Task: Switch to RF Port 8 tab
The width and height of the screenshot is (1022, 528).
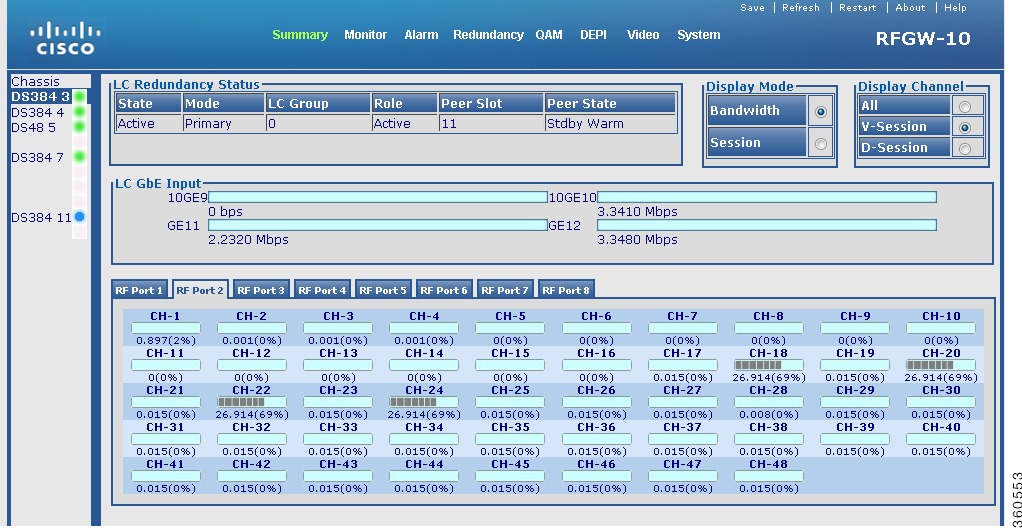Action: (x=566, y=290)
